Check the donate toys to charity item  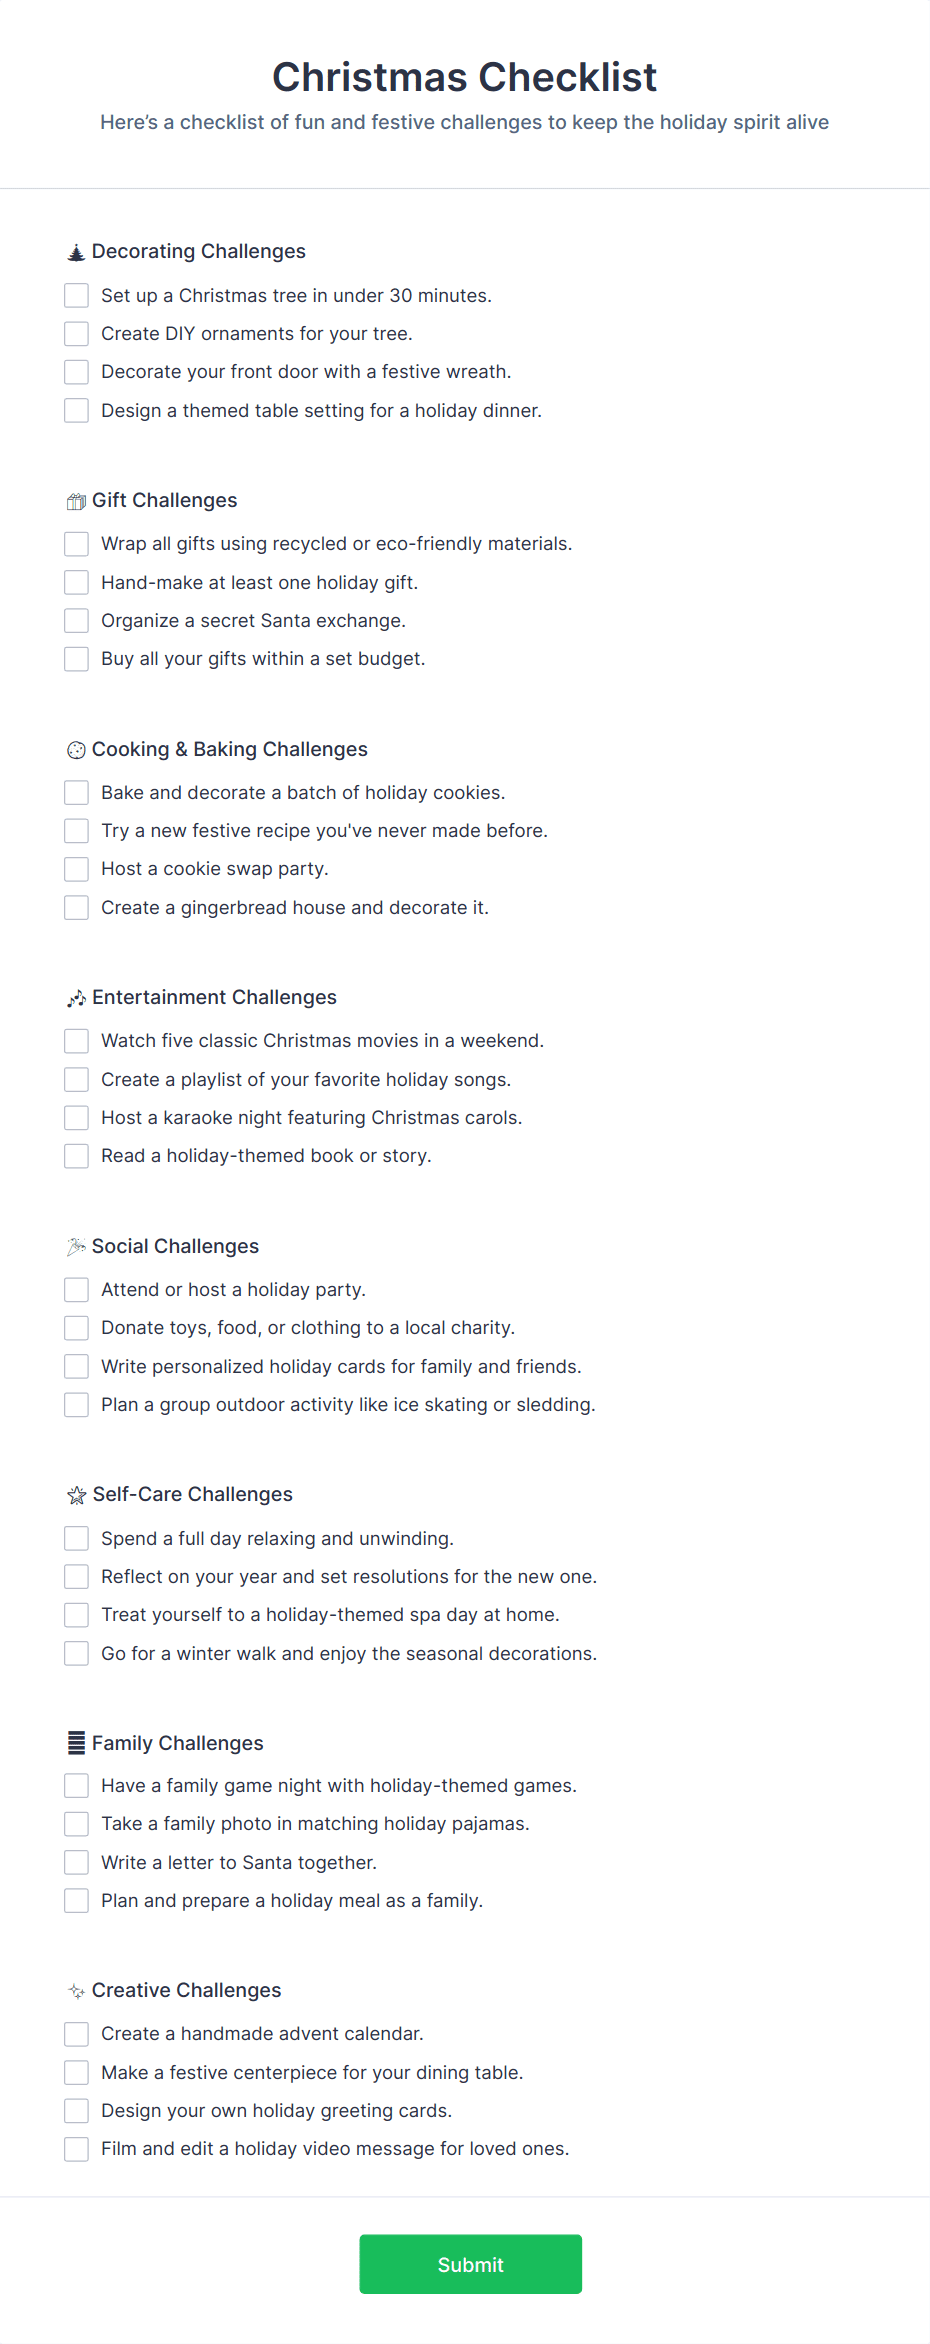pos(76,1327)
